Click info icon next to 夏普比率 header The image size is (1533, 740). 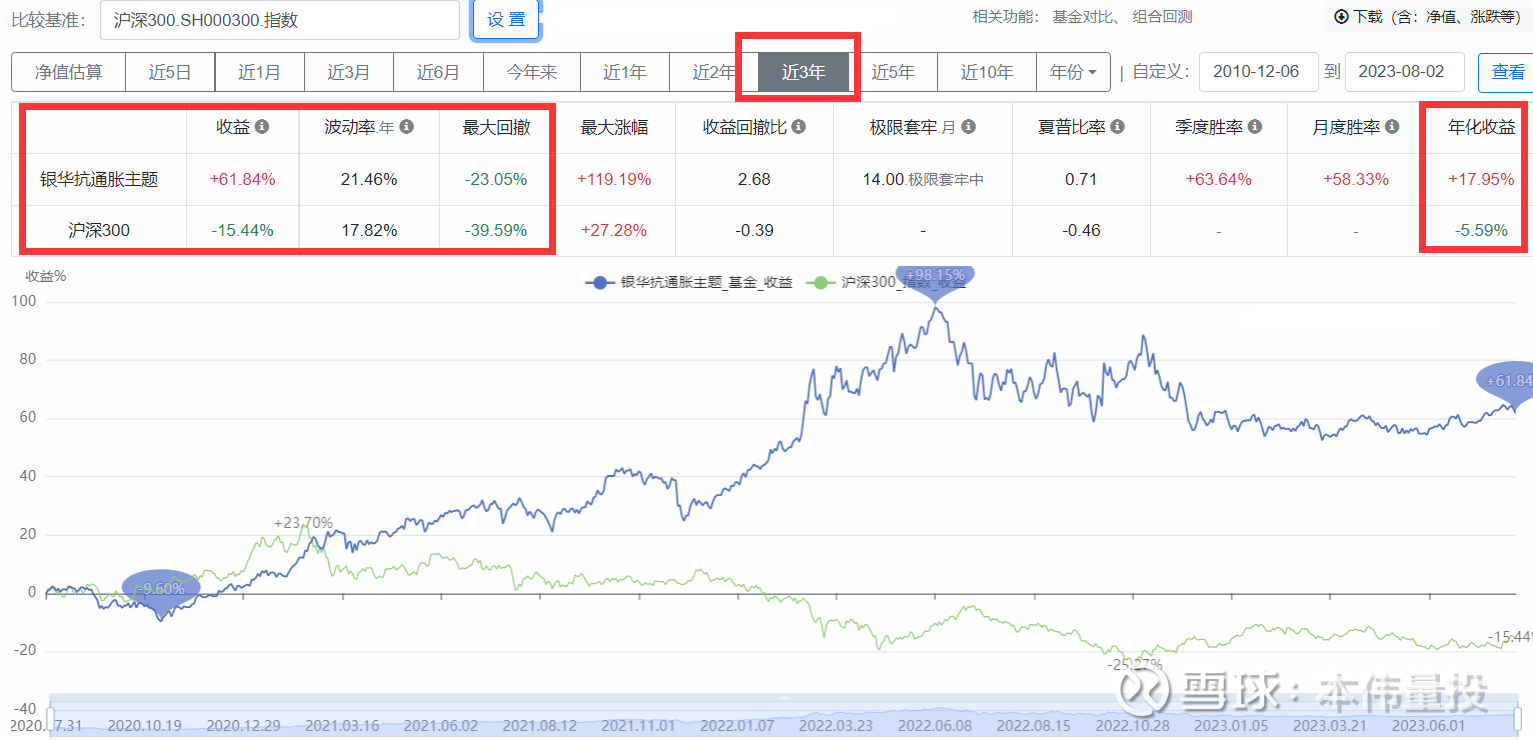[x=1118, y=127]
